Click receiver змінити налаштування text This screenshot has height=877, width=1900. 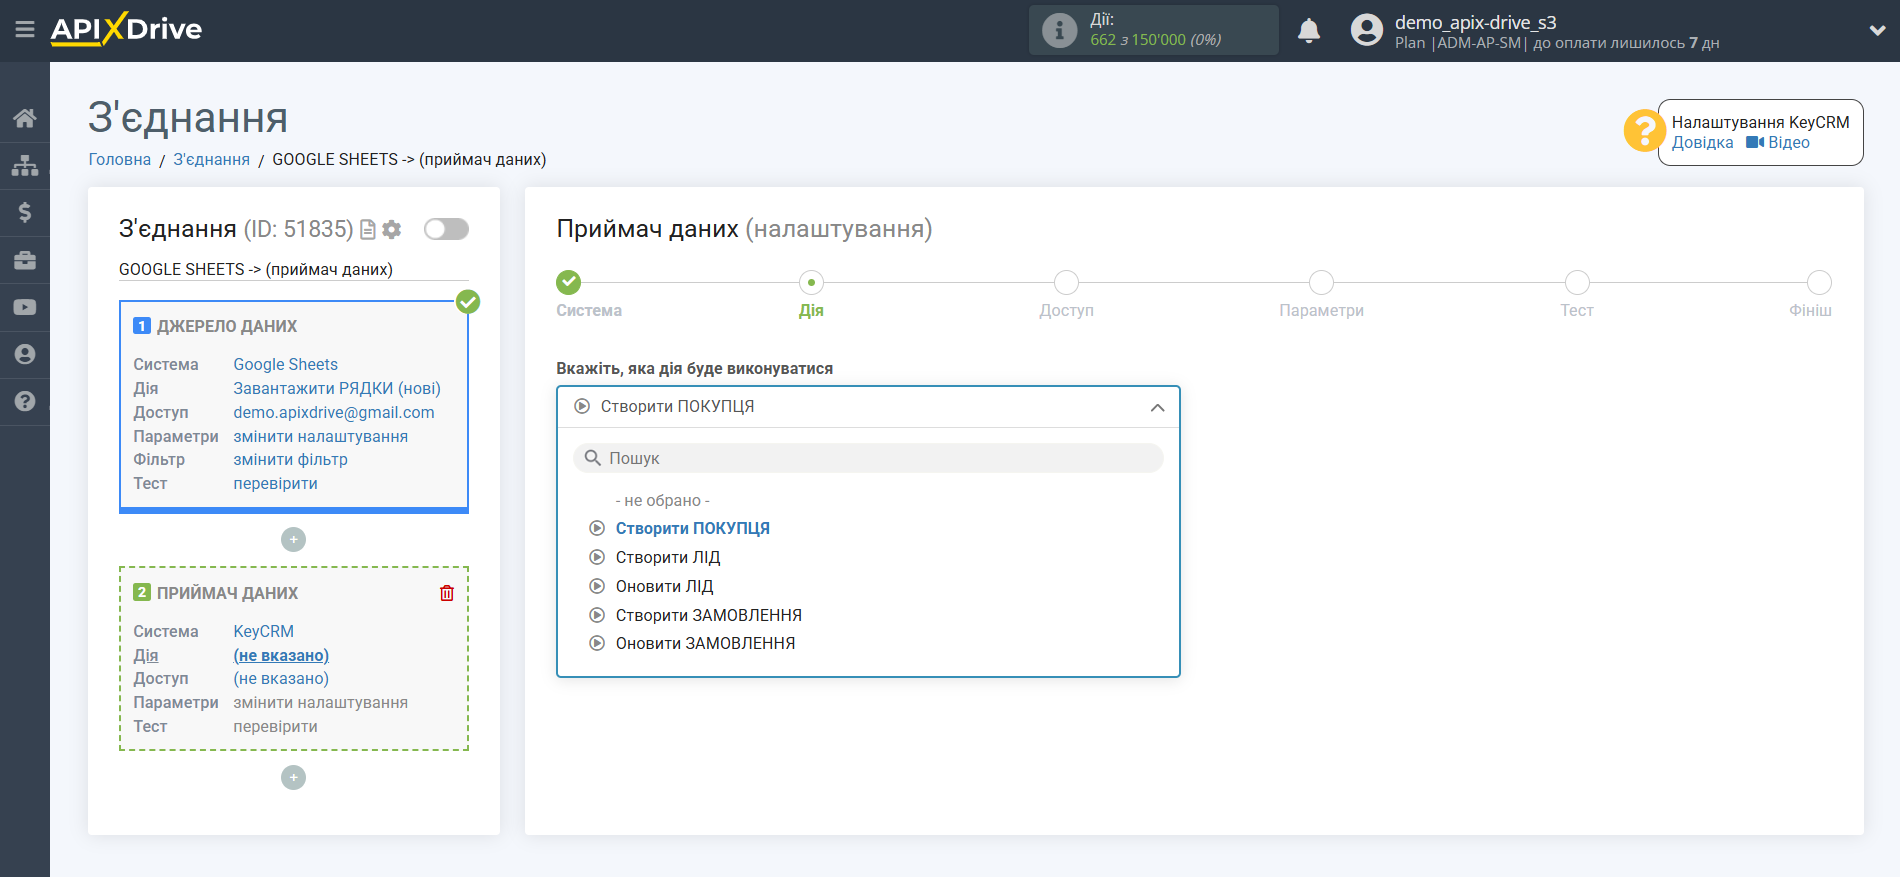point(320,702)
